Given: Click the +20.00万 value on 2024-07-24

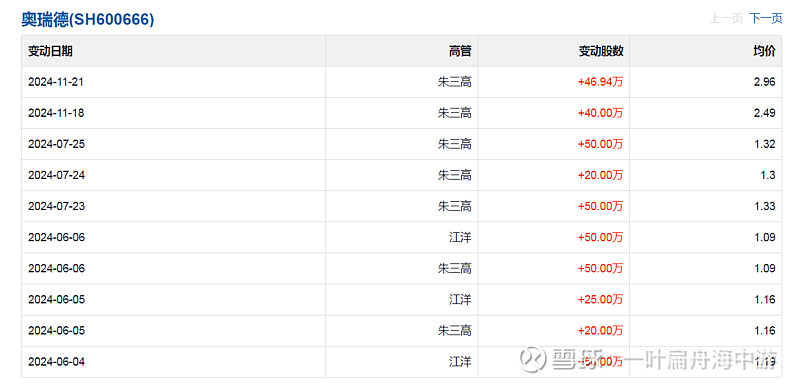Looking at the screenshot, I should tap(600, 175).
